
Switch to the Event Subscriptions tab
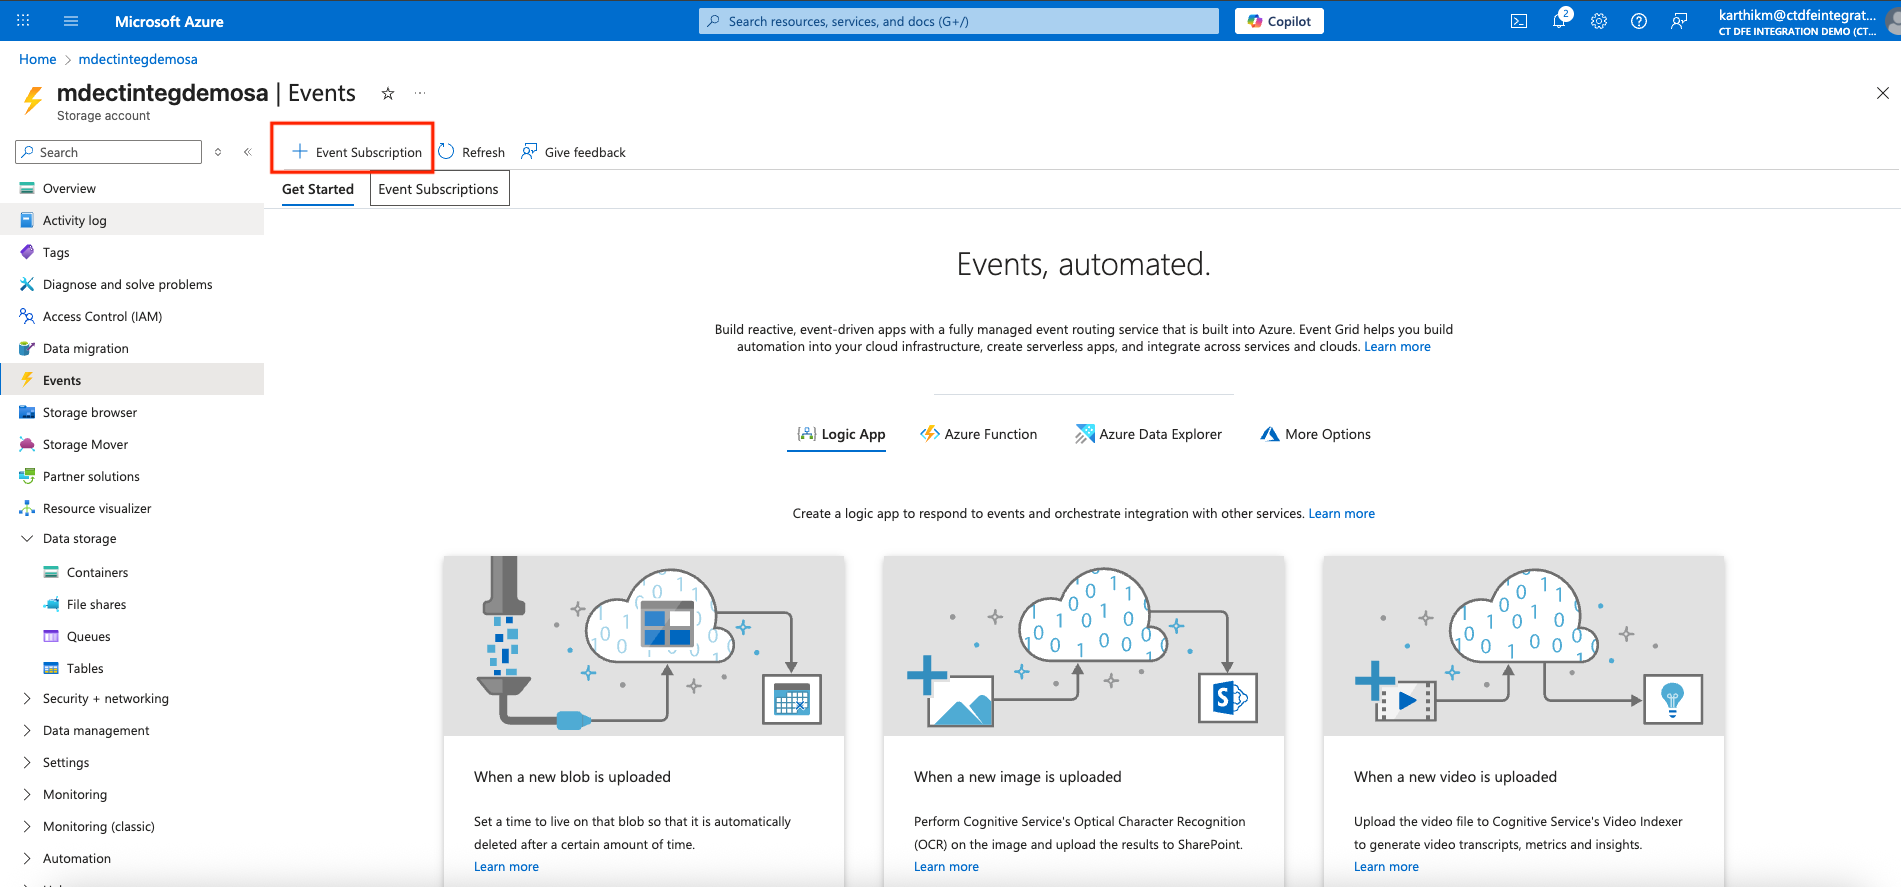(x=438, y=189)
